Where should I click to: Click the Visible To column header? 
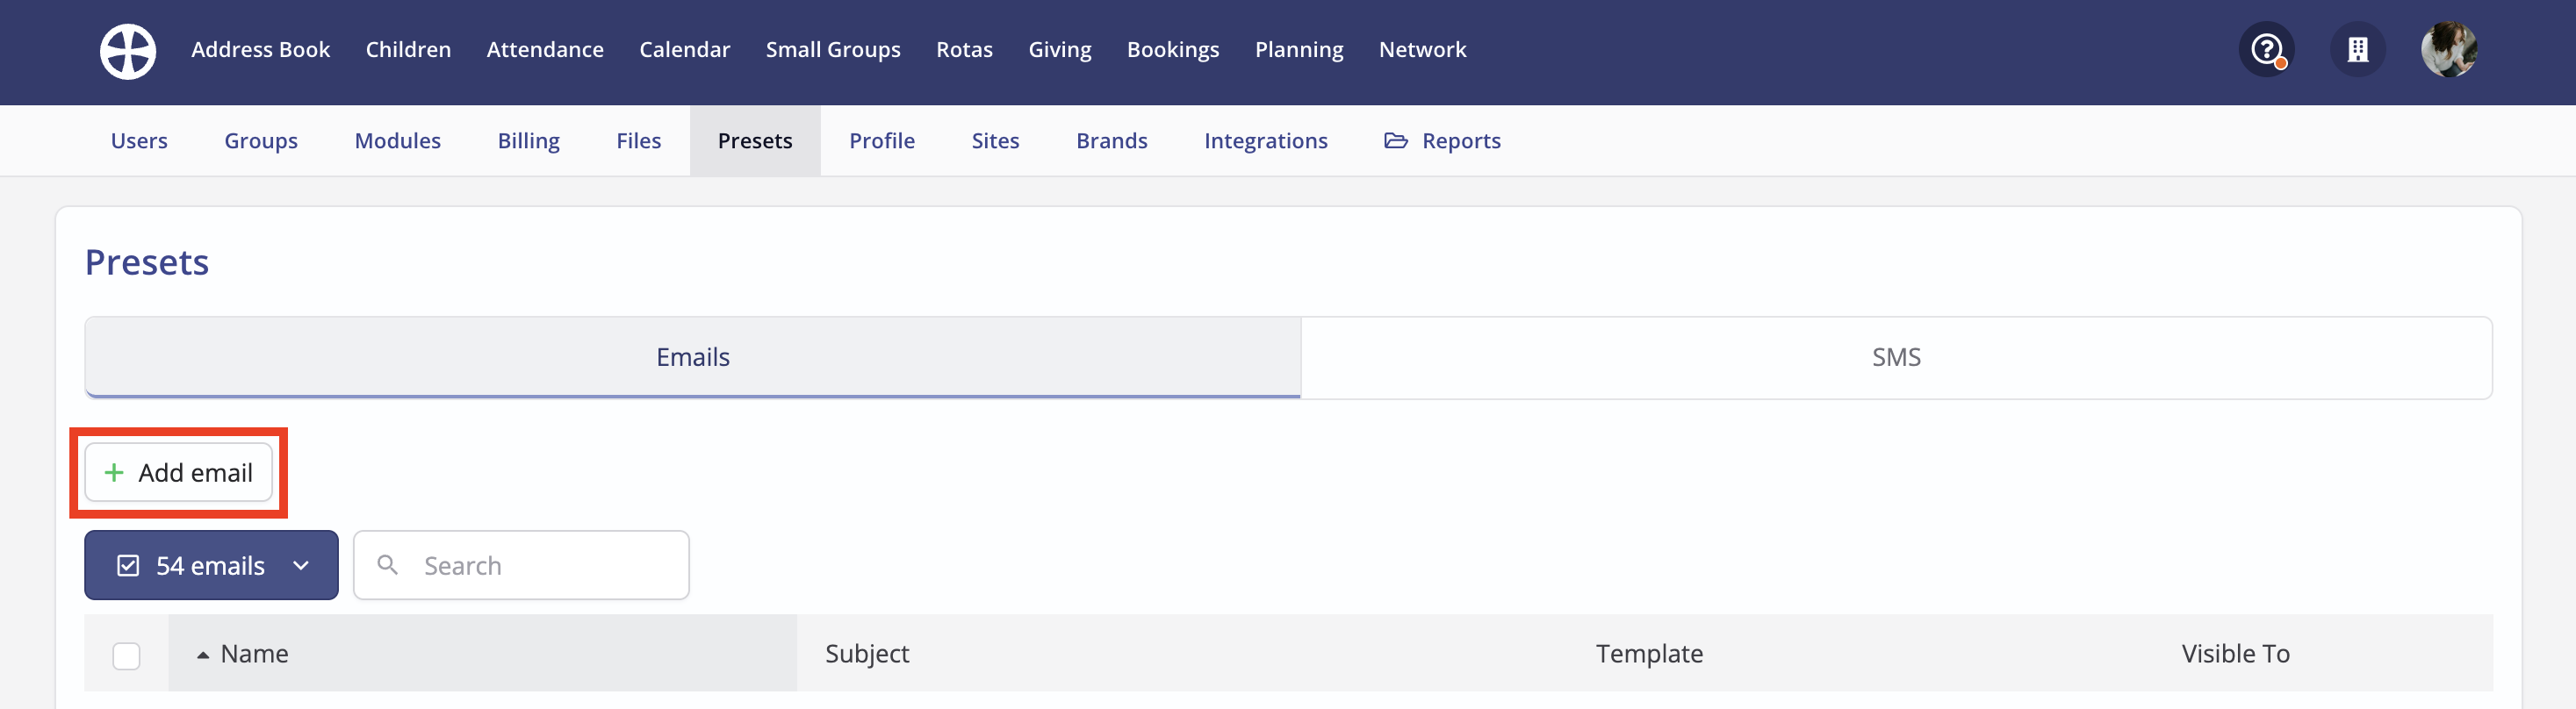(x=2235, y=654)
